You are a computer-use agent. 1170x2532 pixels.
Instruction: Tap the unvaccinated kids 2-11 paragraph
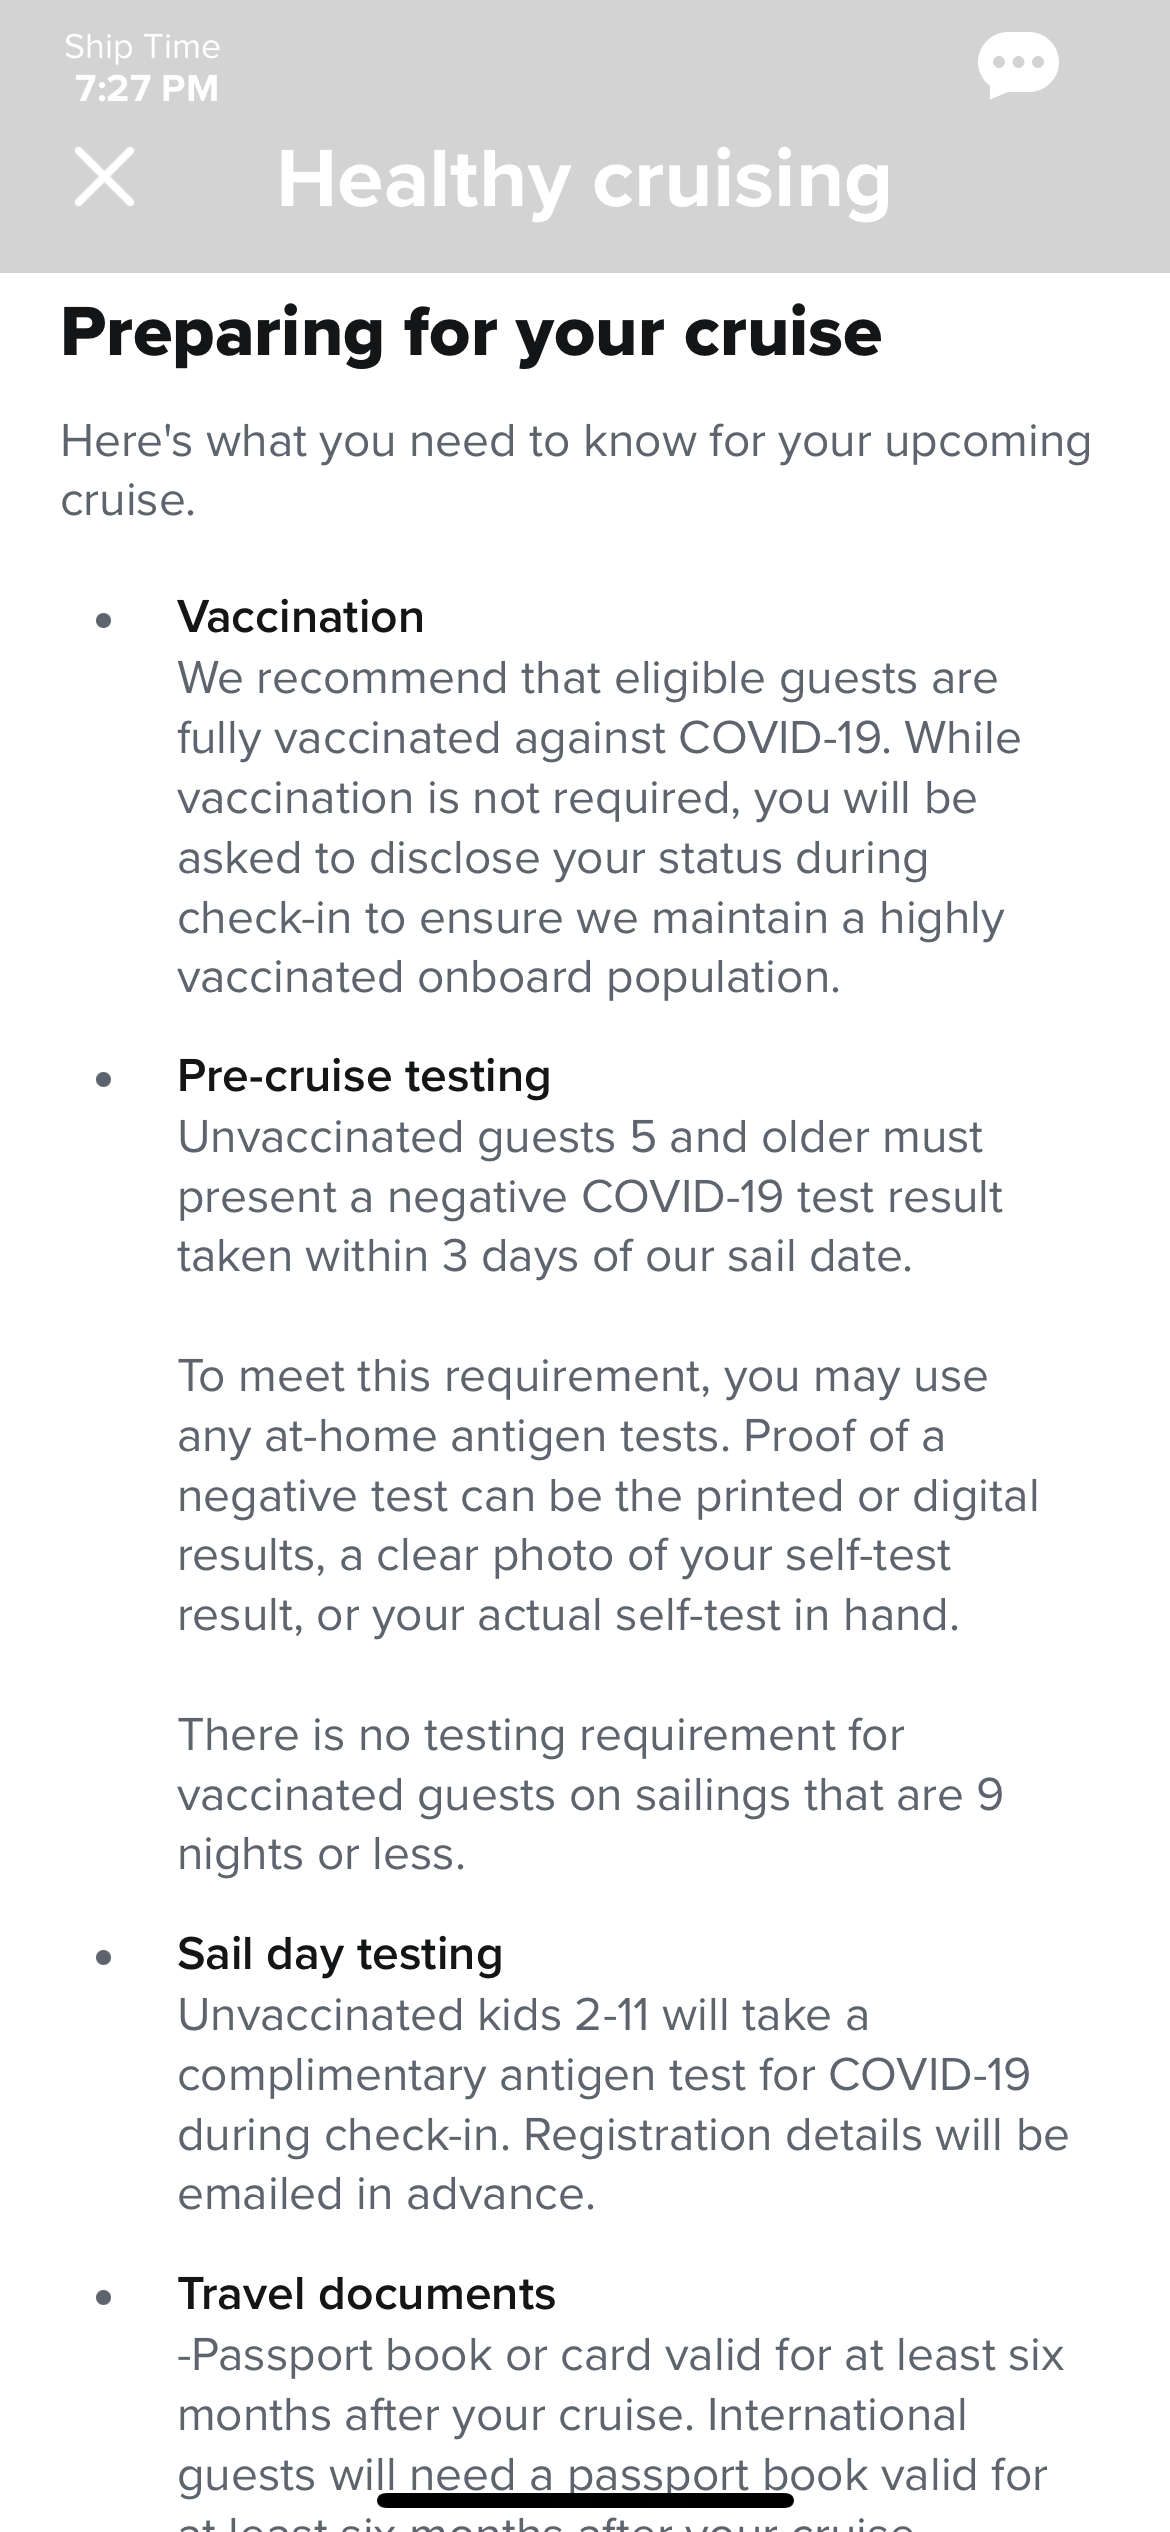coord(623,2104)
